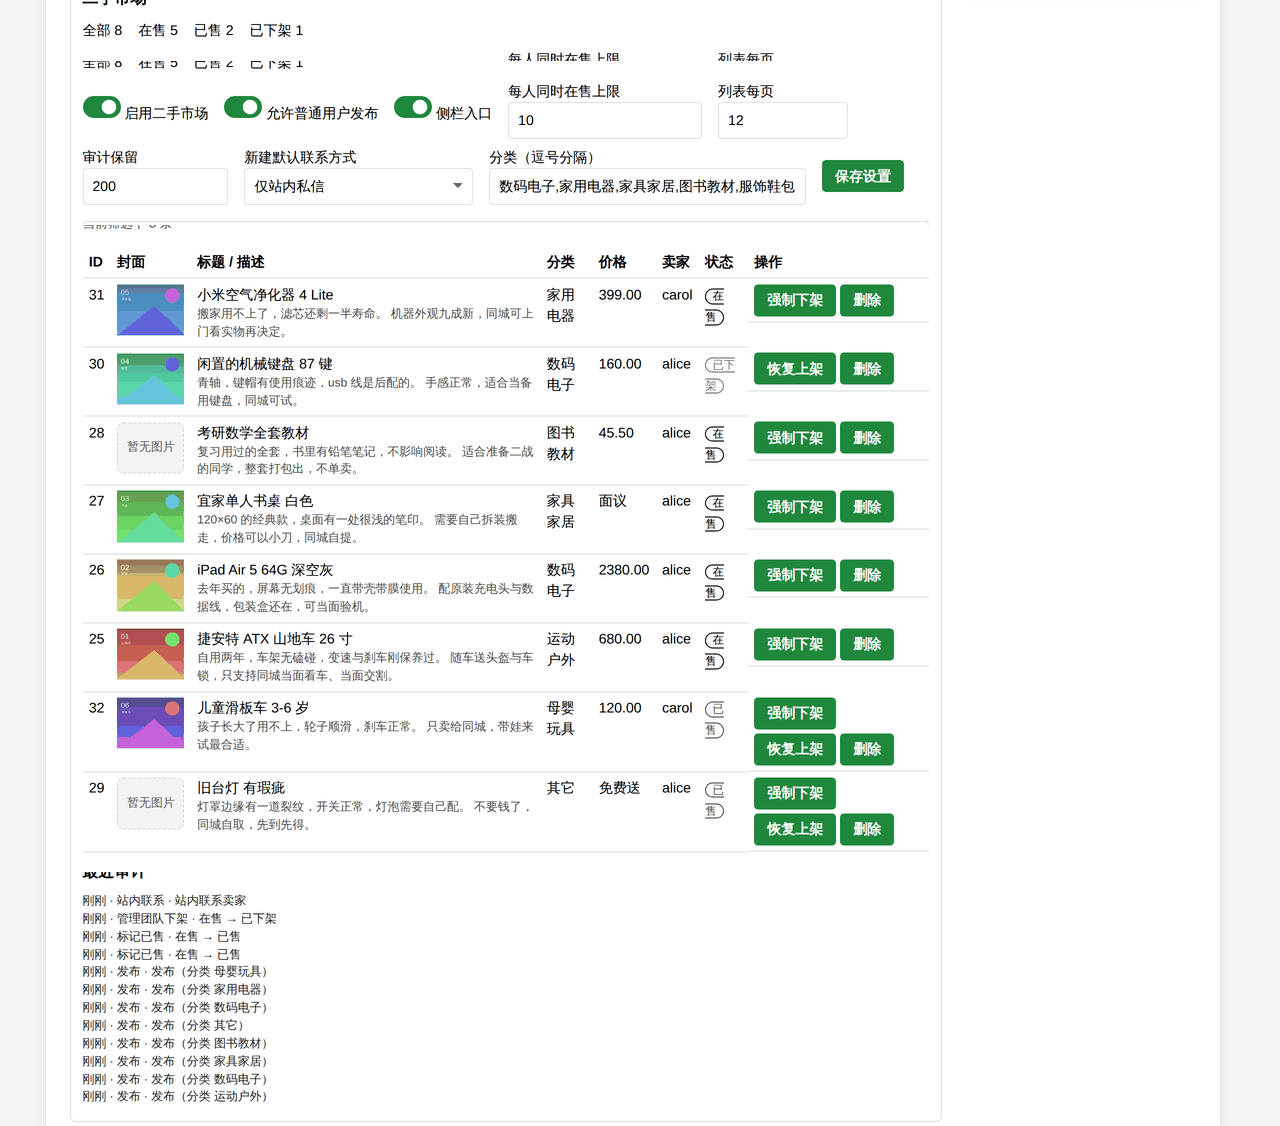Screen dimensions: 1280x1126
Task: Force unlist 捷安特 ATX 山地车
Action: pyautogui.click(x=795, y=644)
